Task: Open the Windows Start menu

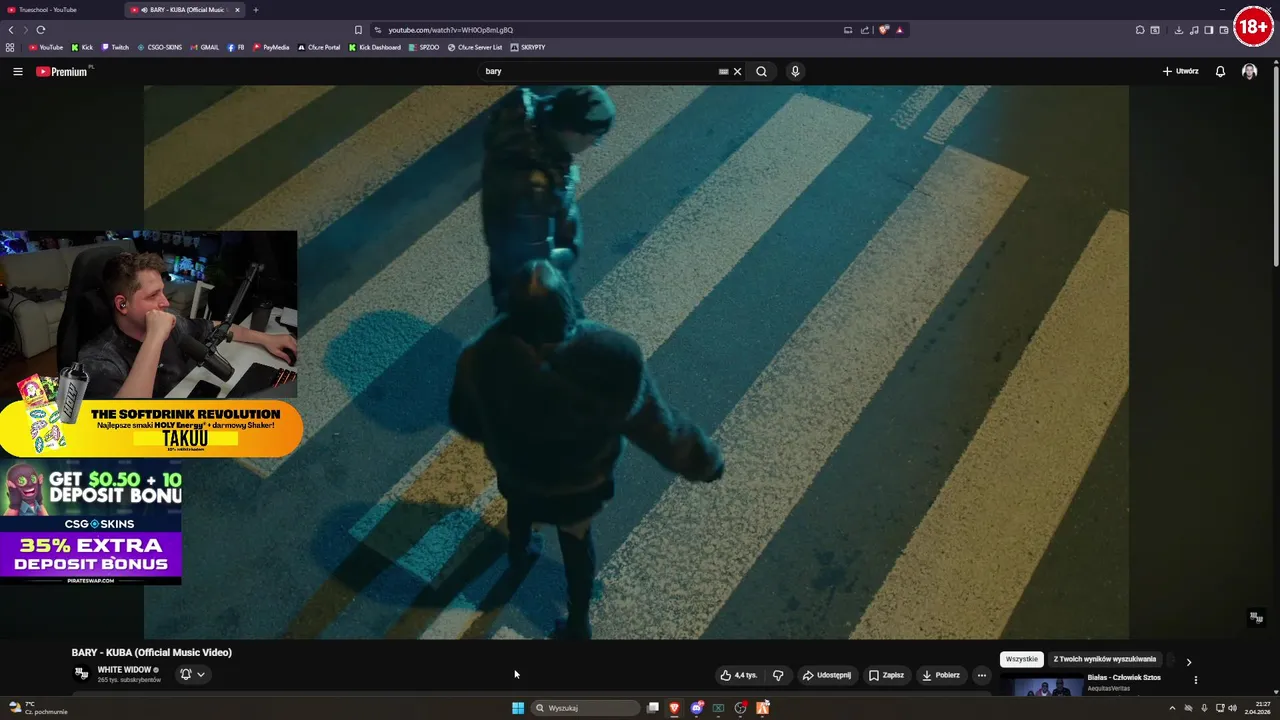Action: [x=518, y=708]
